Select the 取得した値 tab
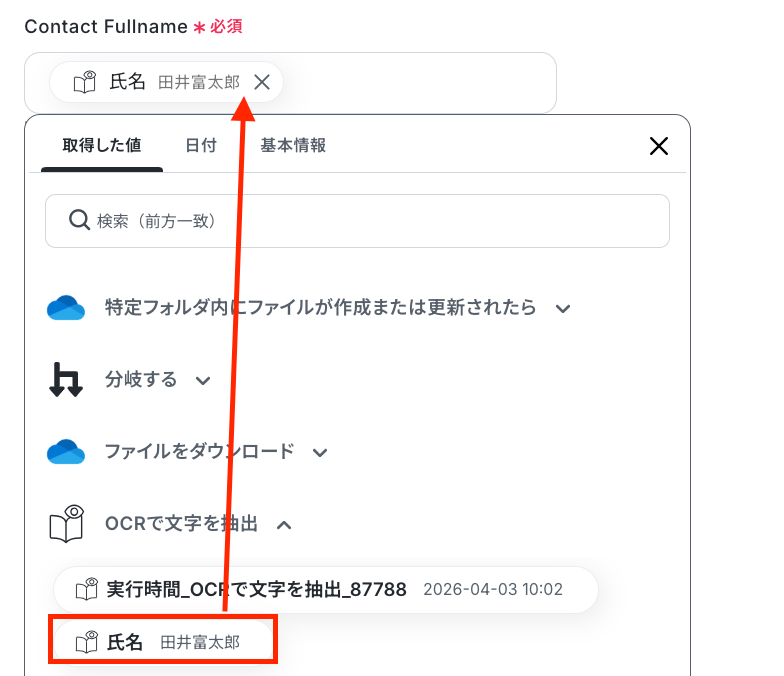 pos(102,146)
